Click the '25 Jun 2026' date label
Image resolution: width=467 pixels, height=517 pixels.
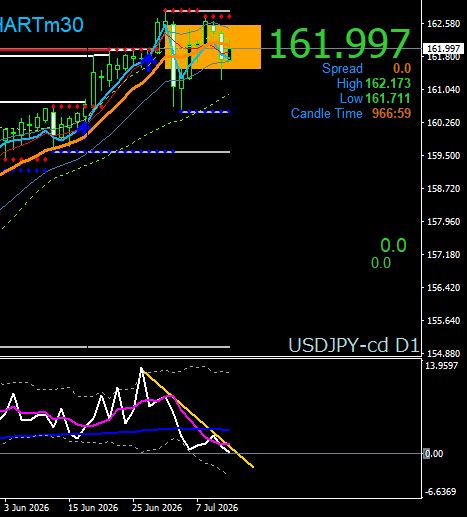pos(157,508)
